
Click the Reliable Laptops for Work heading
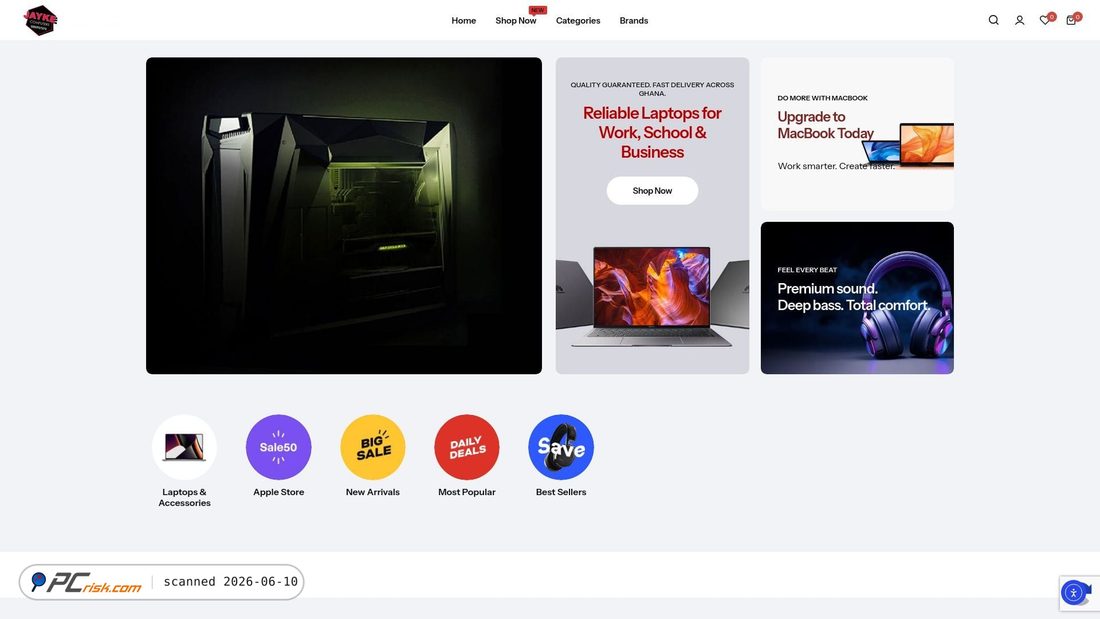coord(652,133)
